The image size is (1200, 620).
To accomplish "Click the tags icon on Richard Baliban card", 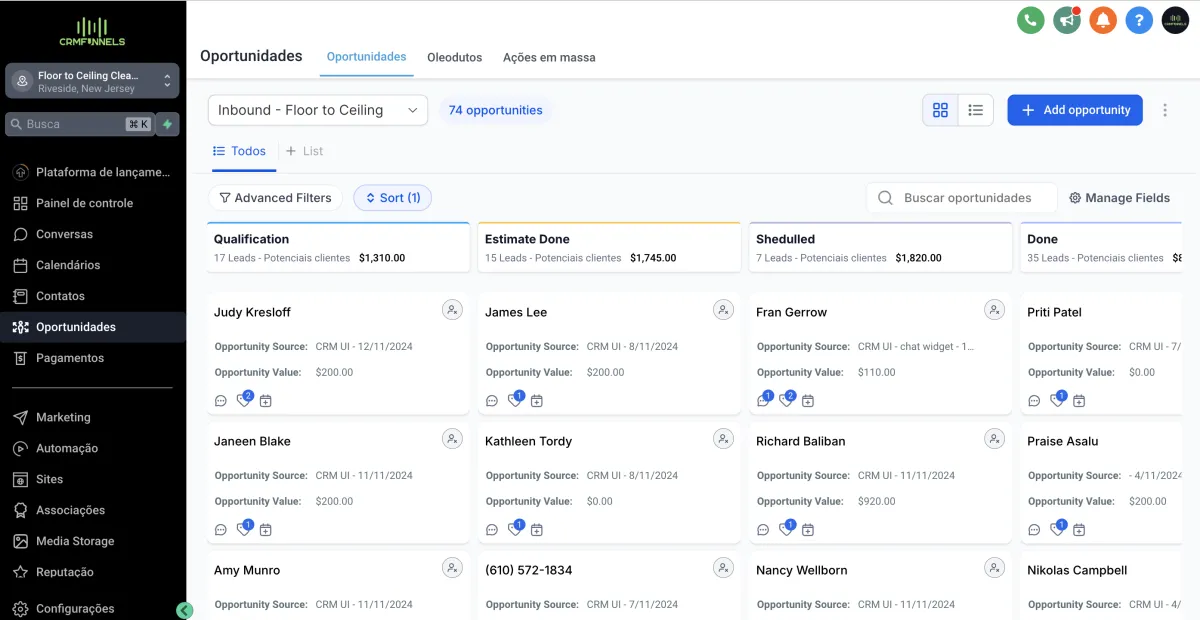I will tap(785, 530).
